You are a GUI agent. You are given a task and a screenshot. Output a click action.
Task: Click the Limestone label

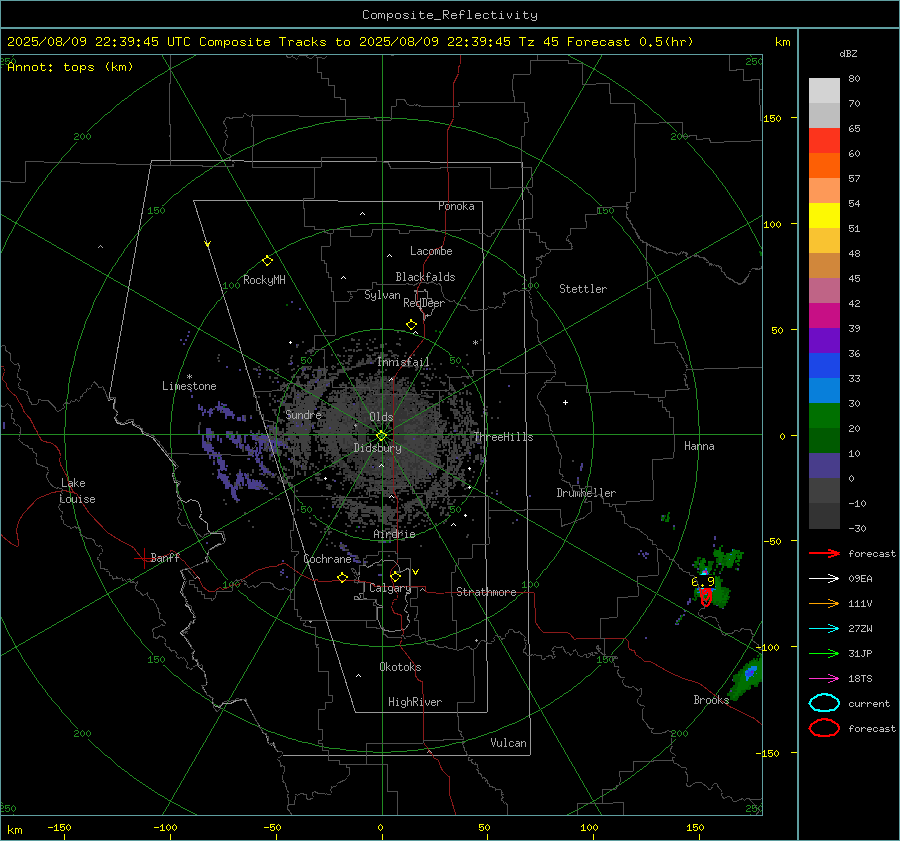[189, 386]
